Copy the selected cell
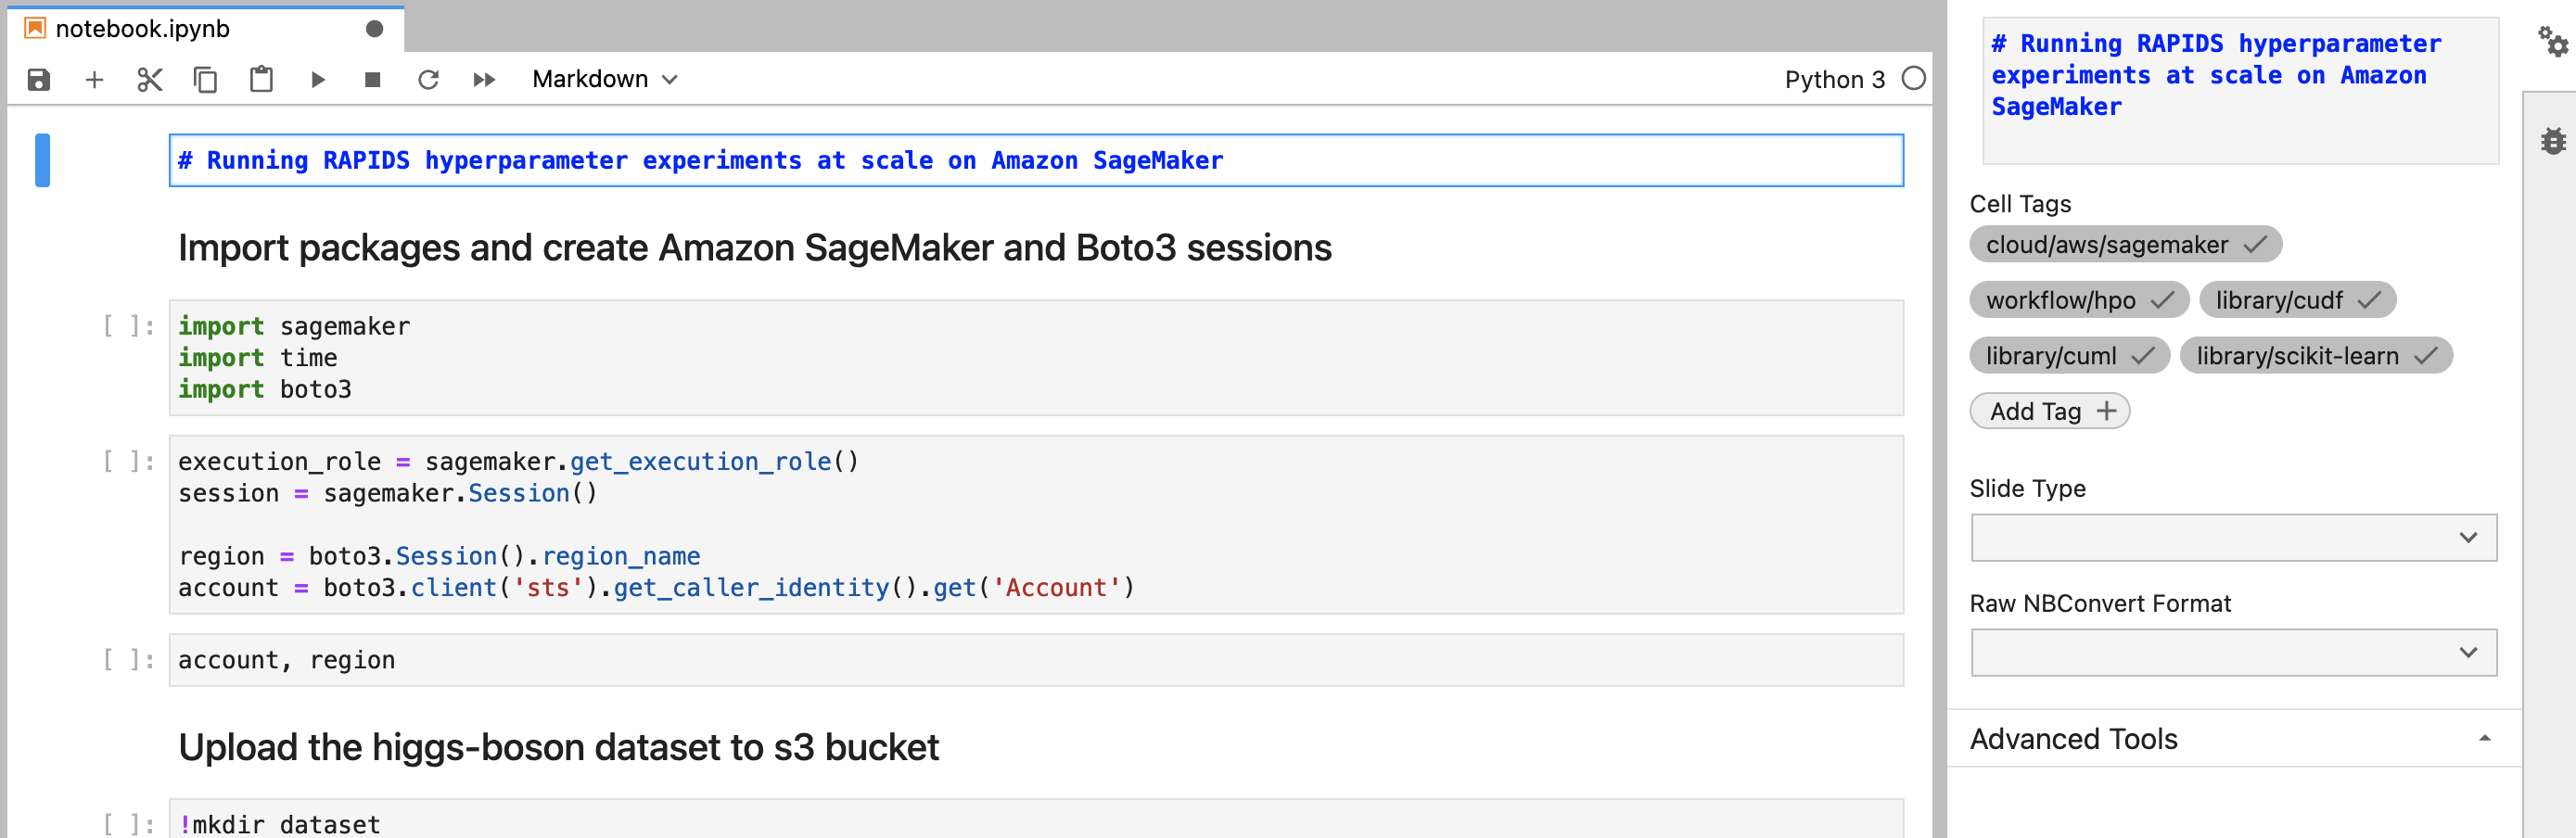The image size is (2576, 838). (x=205, y=80)
